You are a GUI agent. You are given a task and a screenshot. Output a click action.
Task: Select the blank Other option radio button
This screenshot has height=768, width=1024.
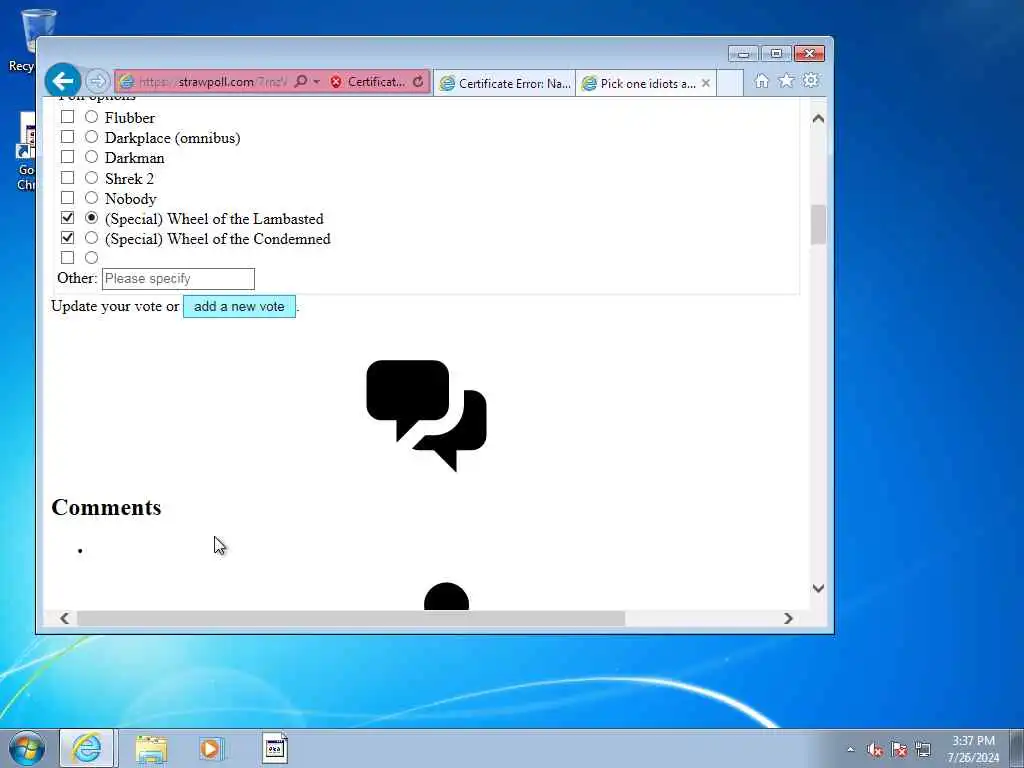pos(91,258)
